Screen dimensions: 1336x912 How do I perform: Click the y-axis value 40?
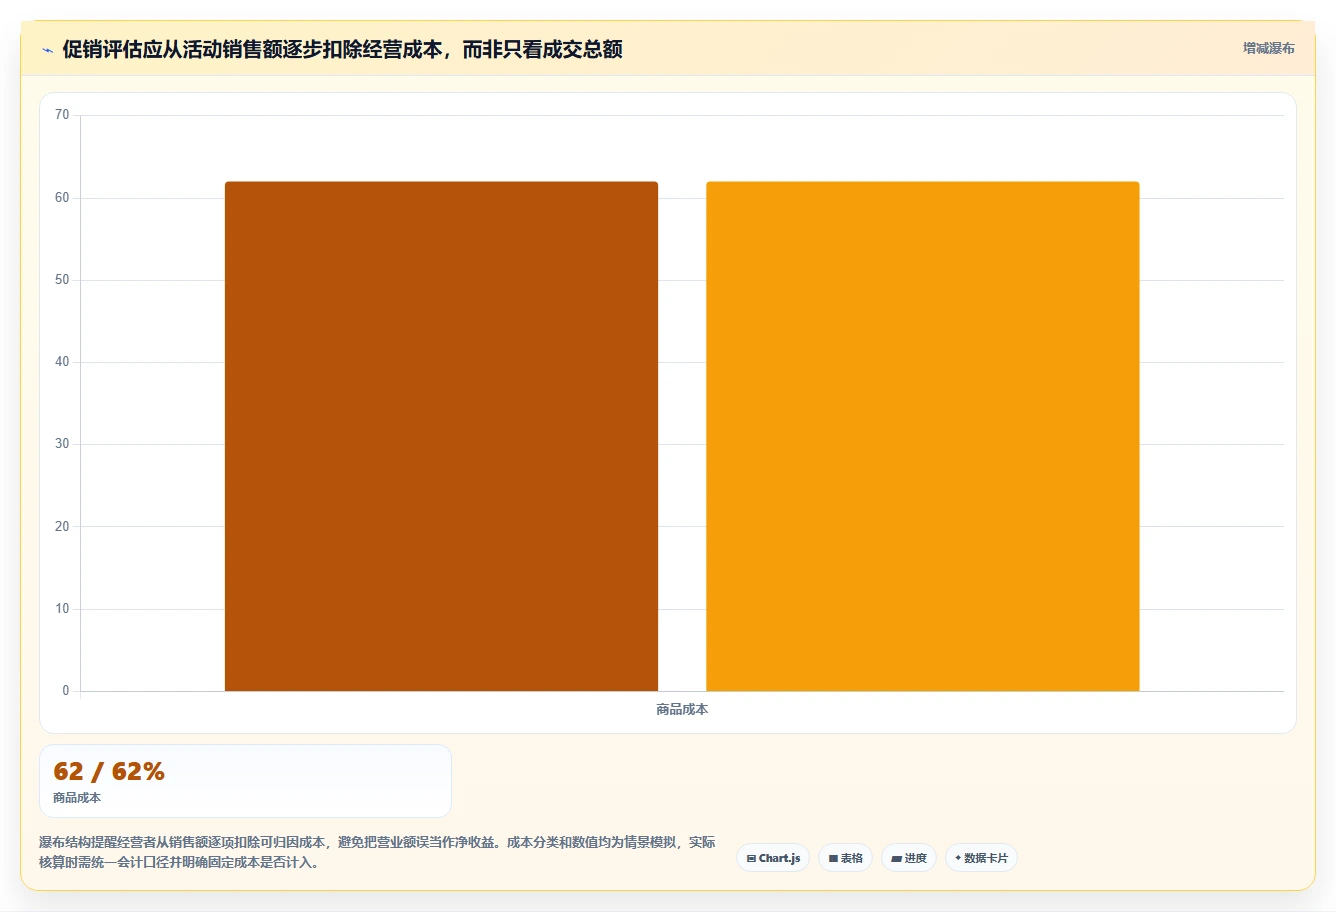[62, 362]
